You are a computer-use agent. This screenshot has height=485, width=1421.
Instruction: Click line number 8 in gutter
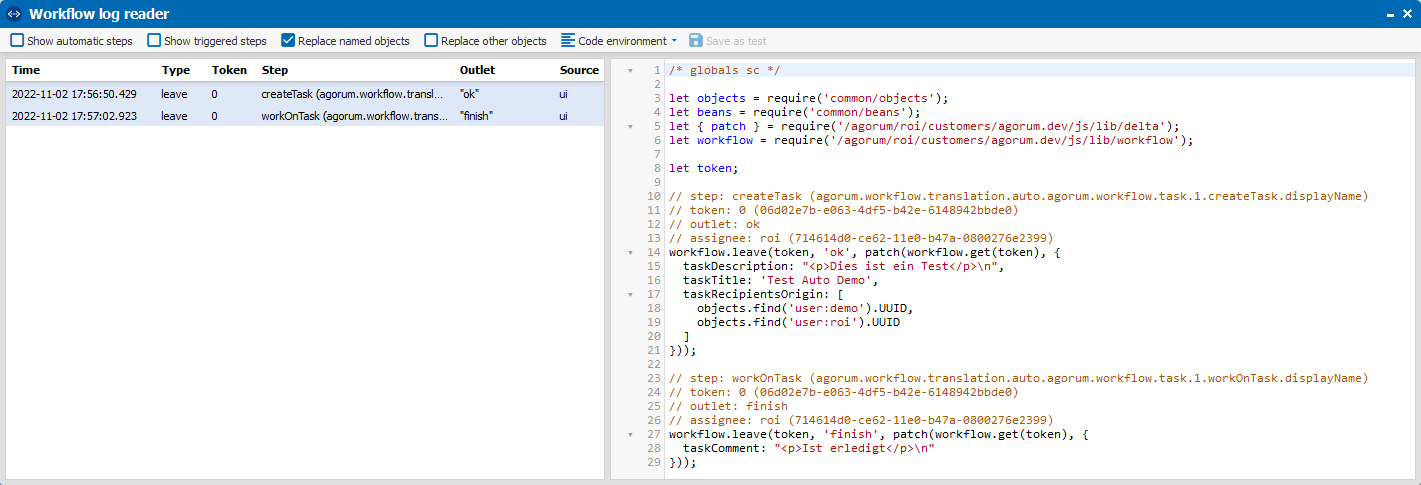click(657, 169)
